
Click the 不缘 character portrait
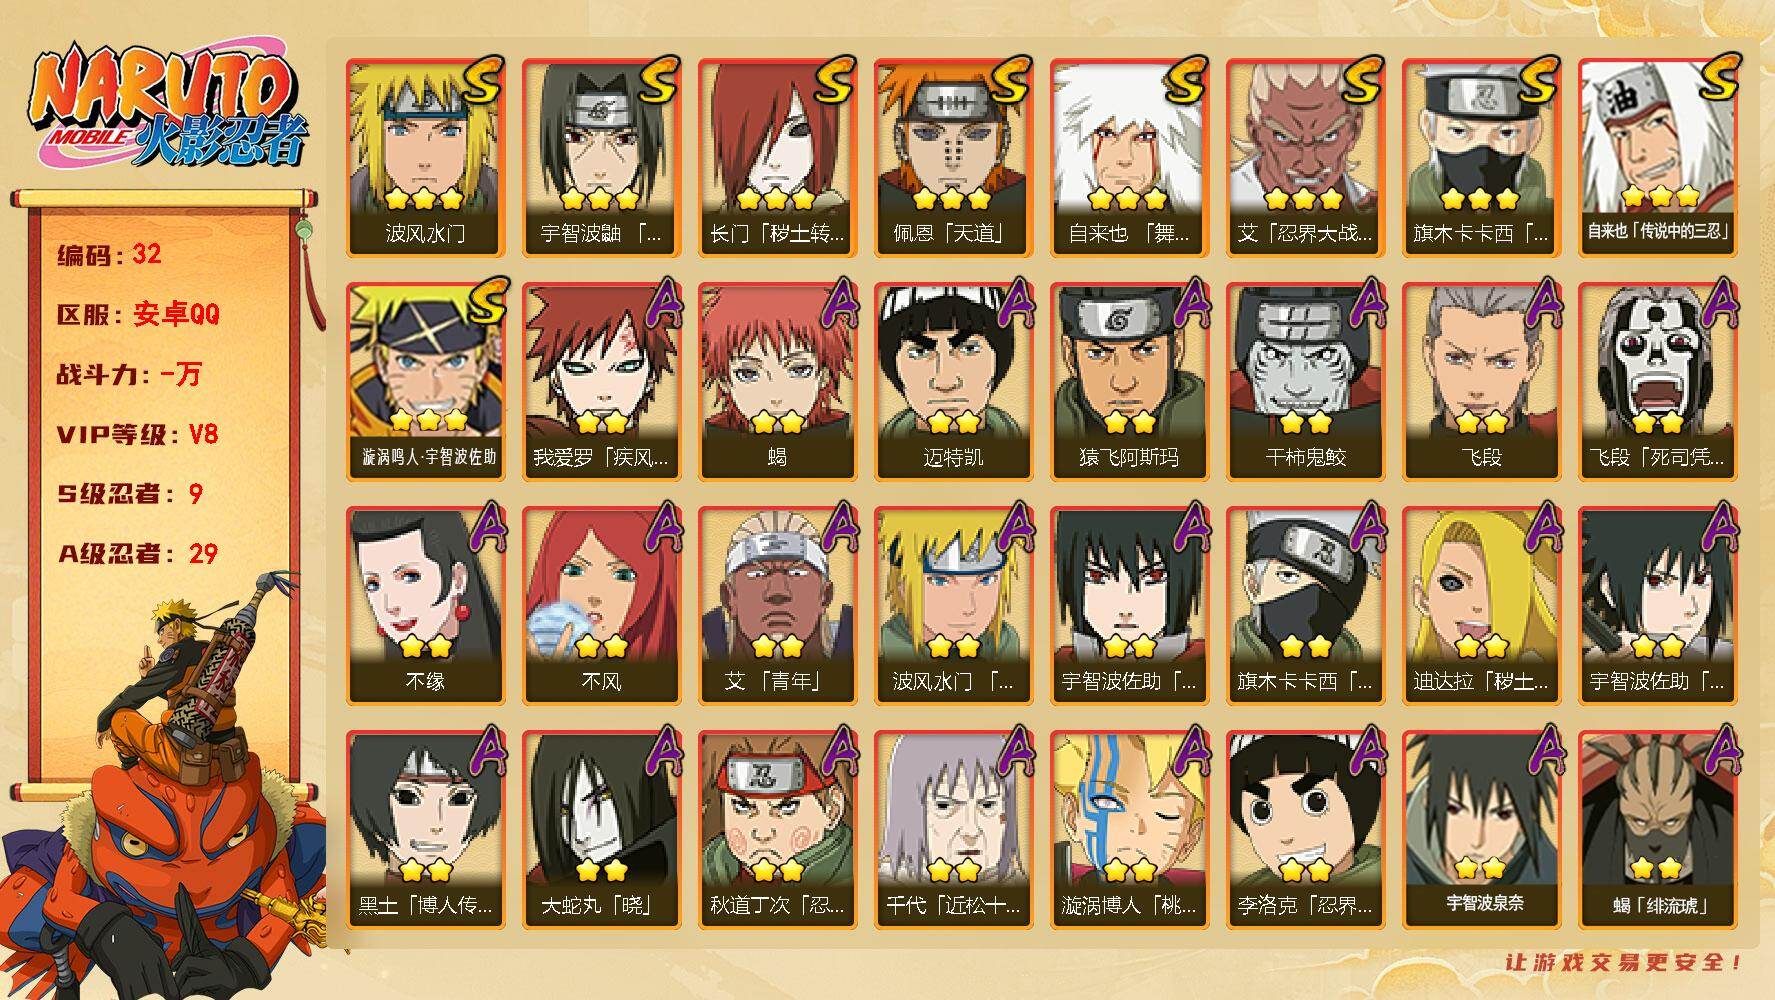coord(426,606)
